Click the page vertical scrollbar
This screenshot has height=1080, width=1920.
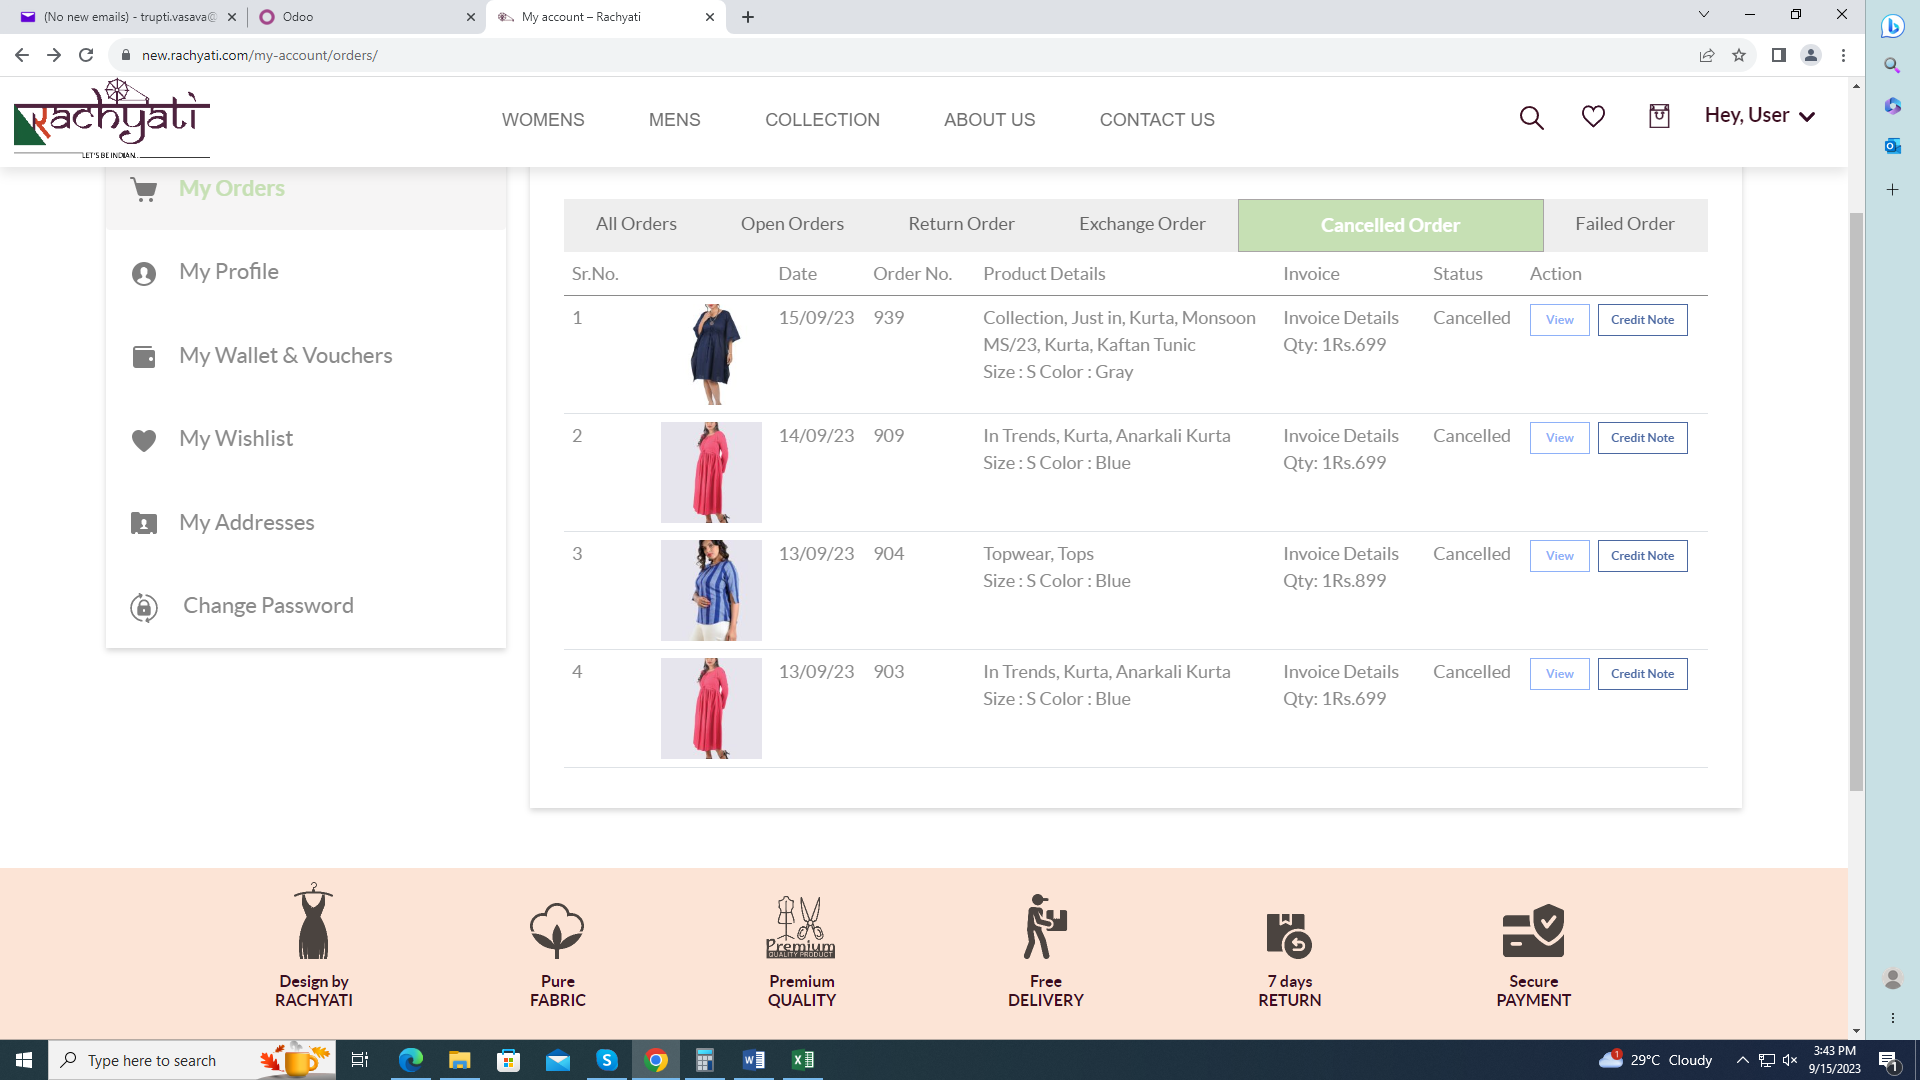coord(1856,500)
